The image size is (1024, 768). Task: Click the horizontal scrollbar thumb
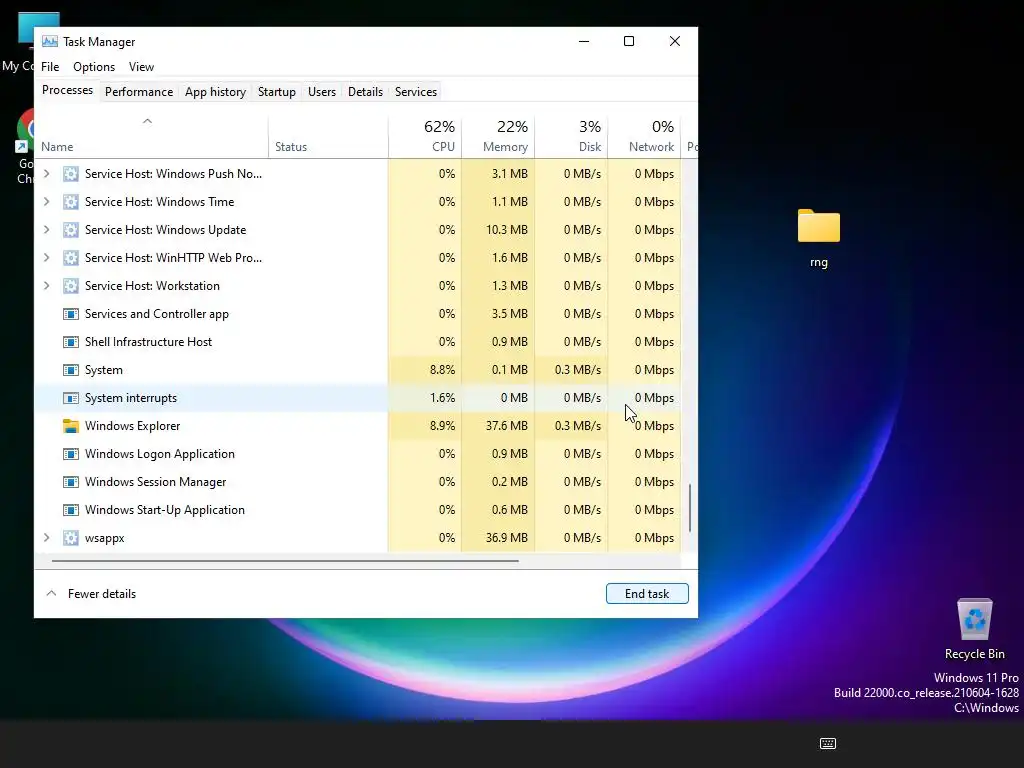pos(285,560)
